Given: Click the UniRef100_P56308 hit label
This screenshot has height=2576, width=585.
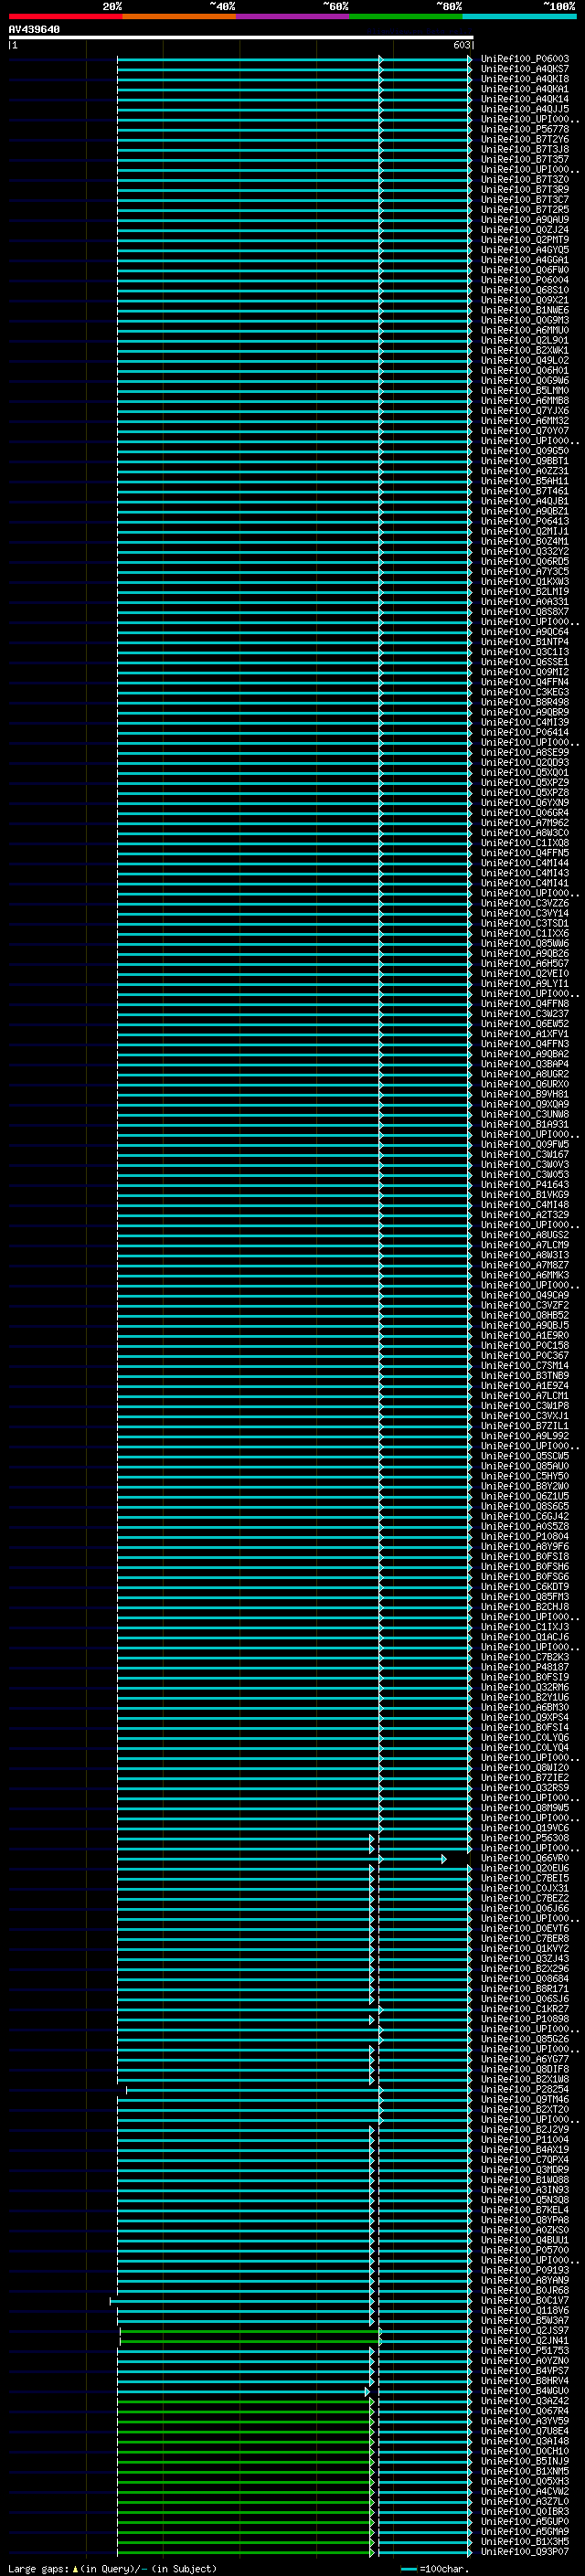Looking at the screenshot, I should (525, 1838).
